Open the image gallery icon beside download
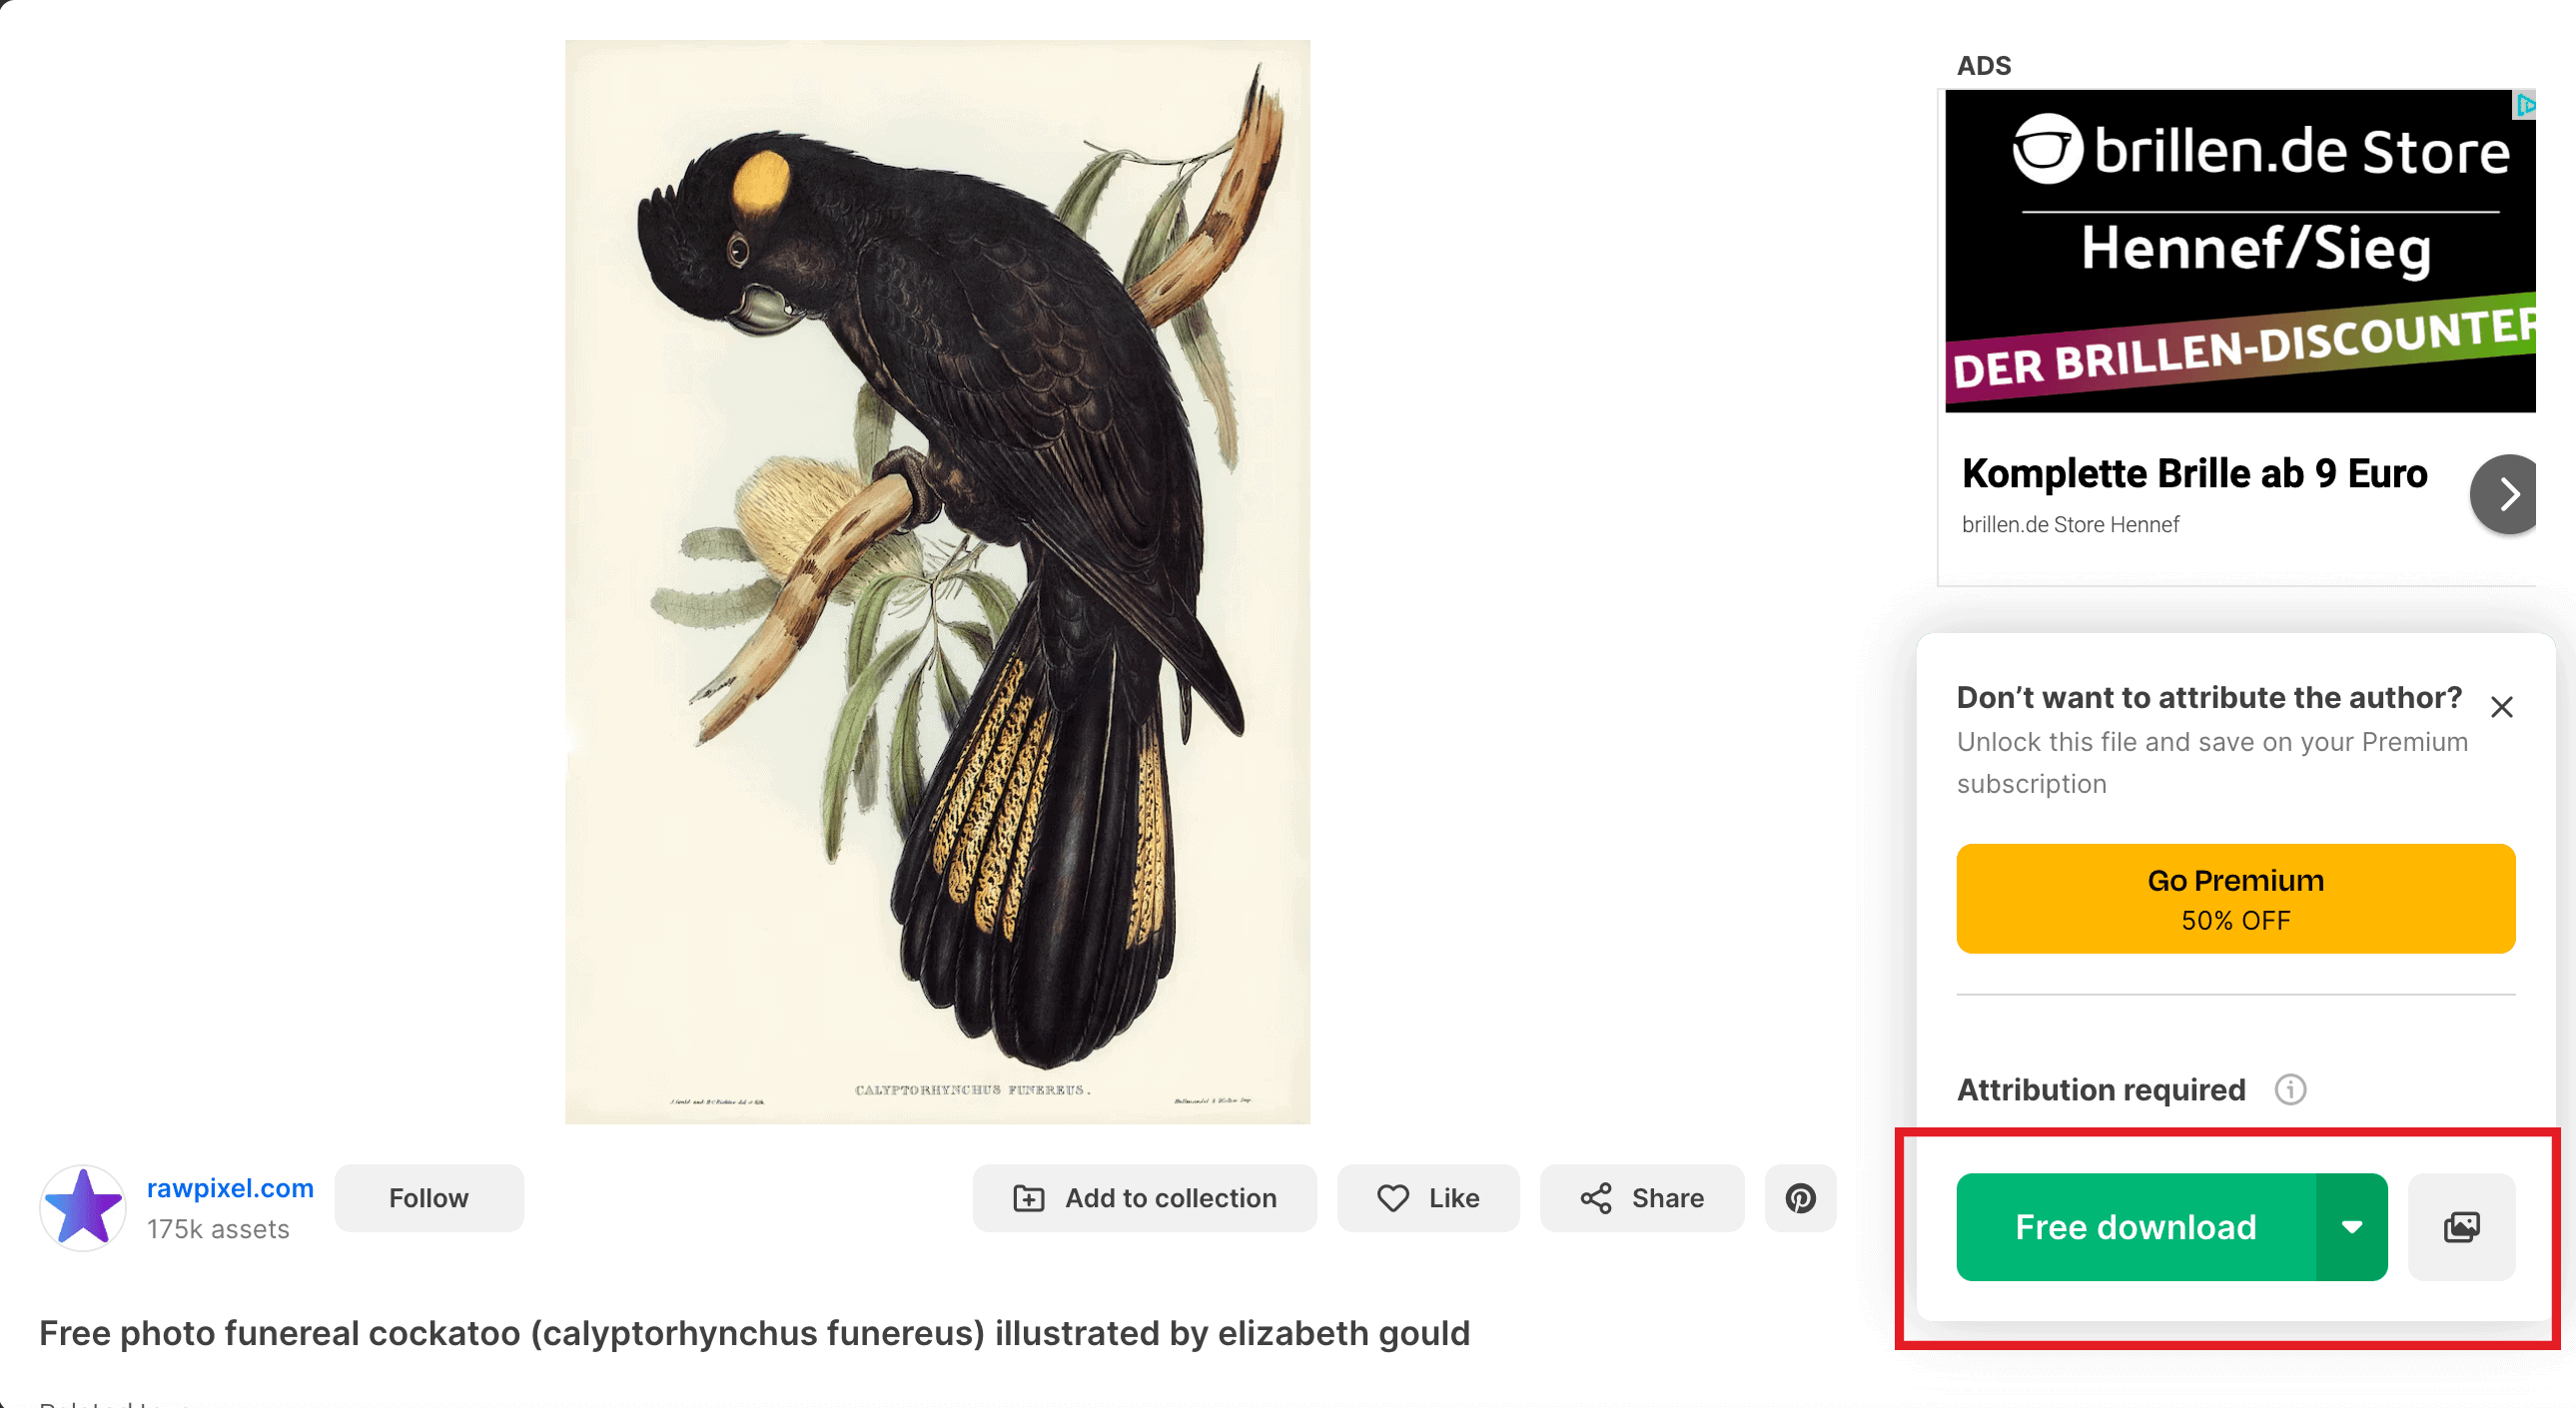Image resolution: width=2576 pixels, height=1408 pixels. tap(2461, 1227)
